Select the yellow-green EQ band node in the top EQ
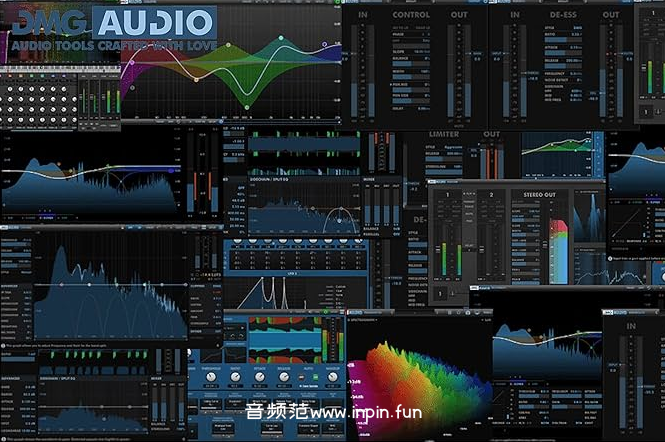This screenshot has height=442, width=665. pyautogui.click(x=228, y=45)
